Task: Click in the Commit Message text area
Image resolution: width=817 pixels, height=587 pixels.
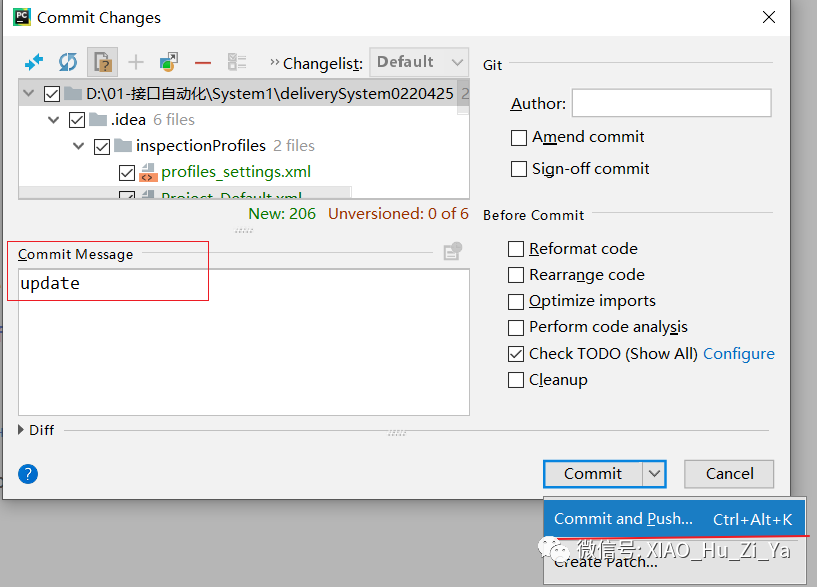Action: coord(244,342)
